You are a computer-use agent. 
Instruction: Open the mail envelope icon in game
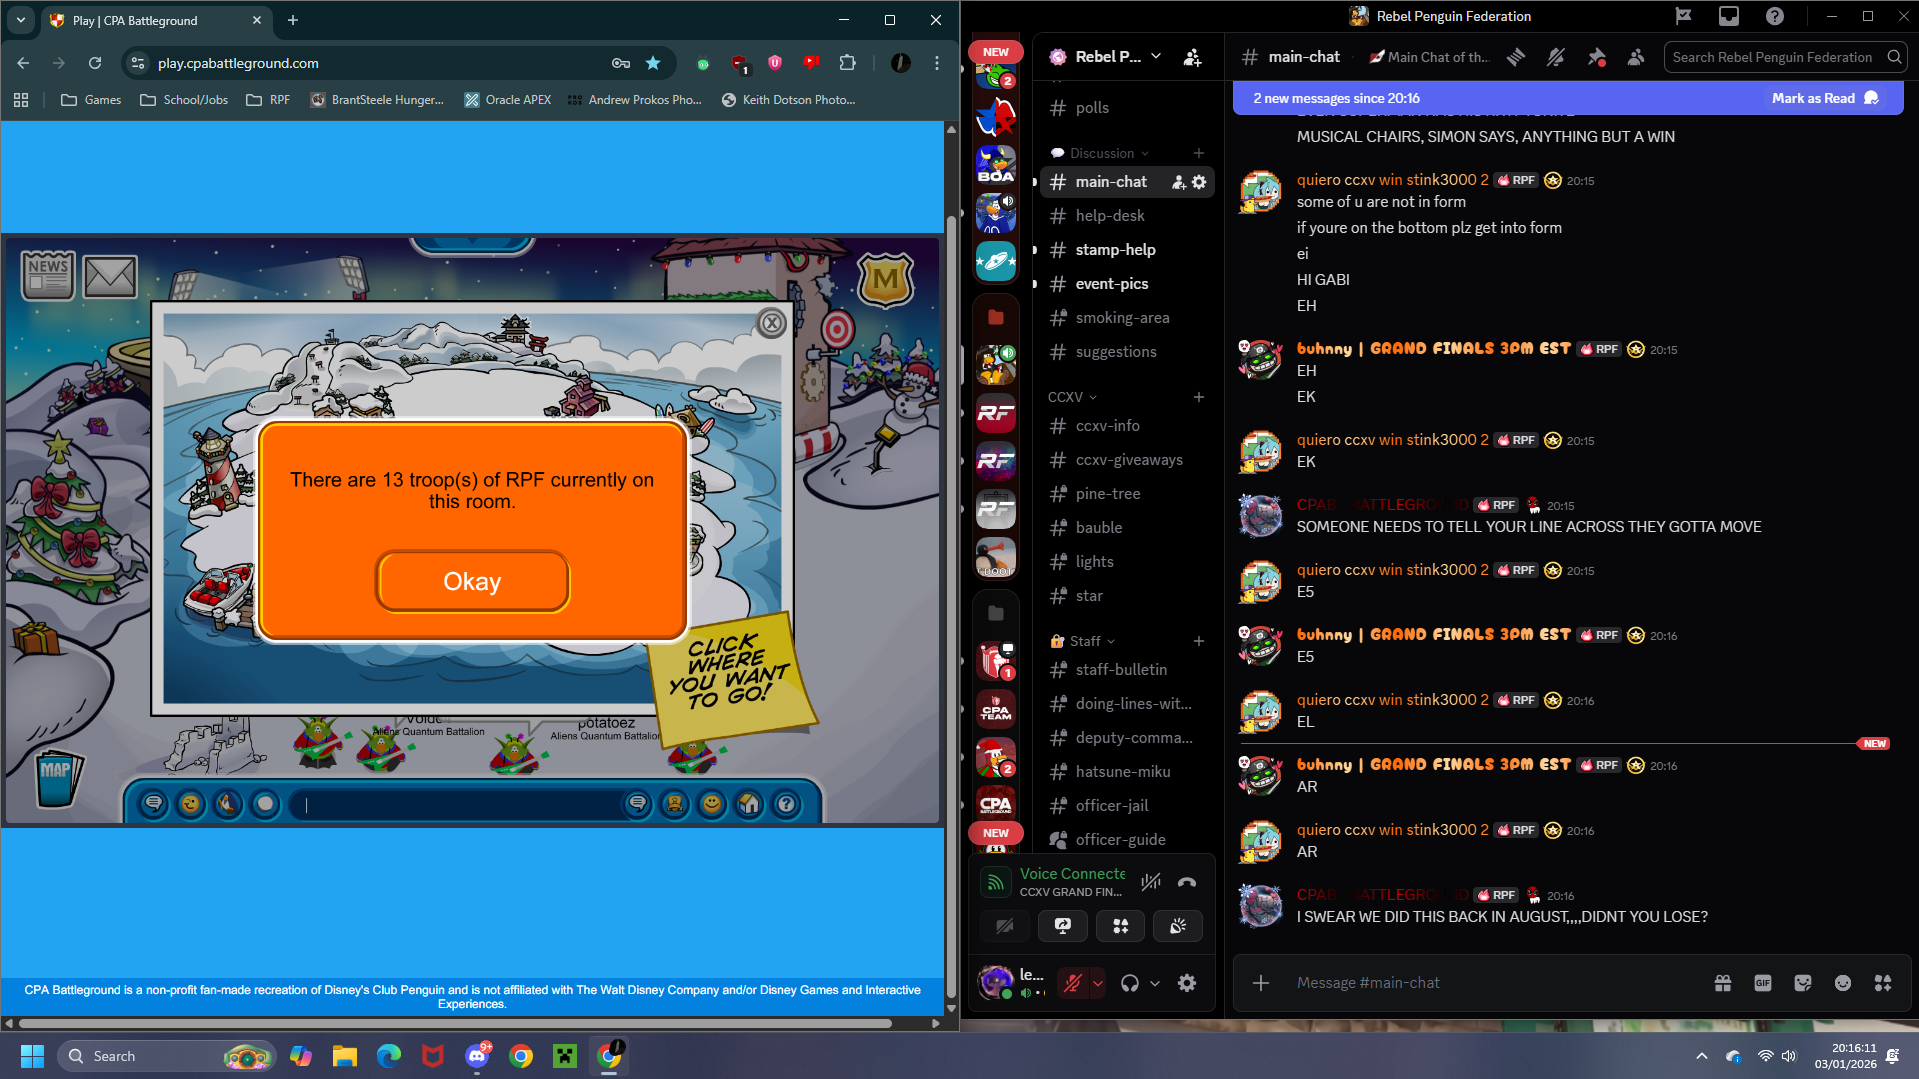point(110,277)
